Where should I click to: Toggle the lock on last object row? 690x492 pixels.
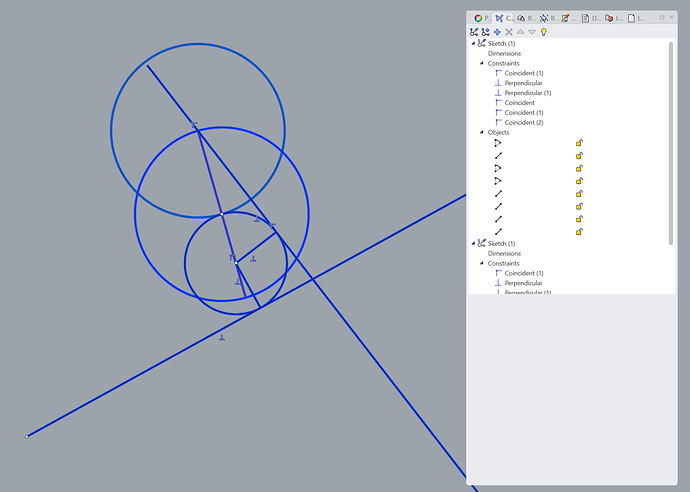point(579,231)
